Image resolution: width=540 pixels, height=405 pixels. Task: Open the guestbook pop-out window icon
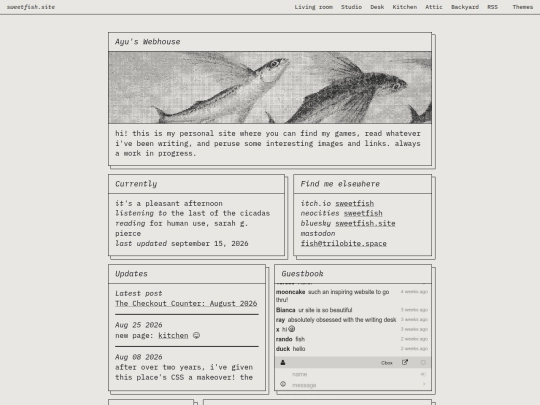coord(405,362)
